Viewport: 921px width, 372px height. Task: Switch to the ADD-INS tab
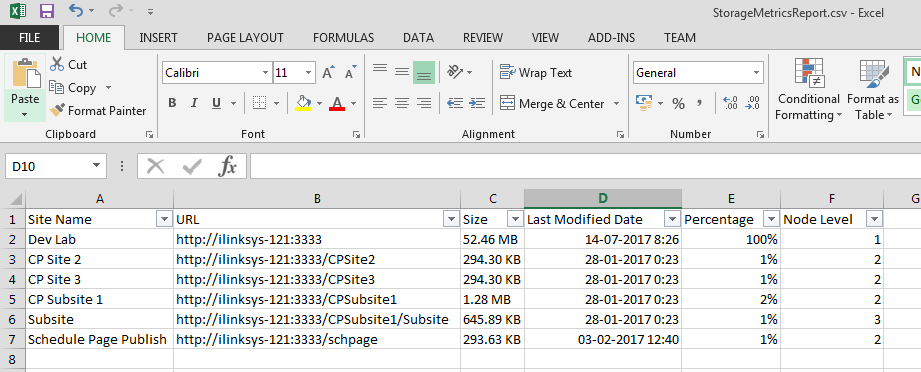tap(611, 38)
